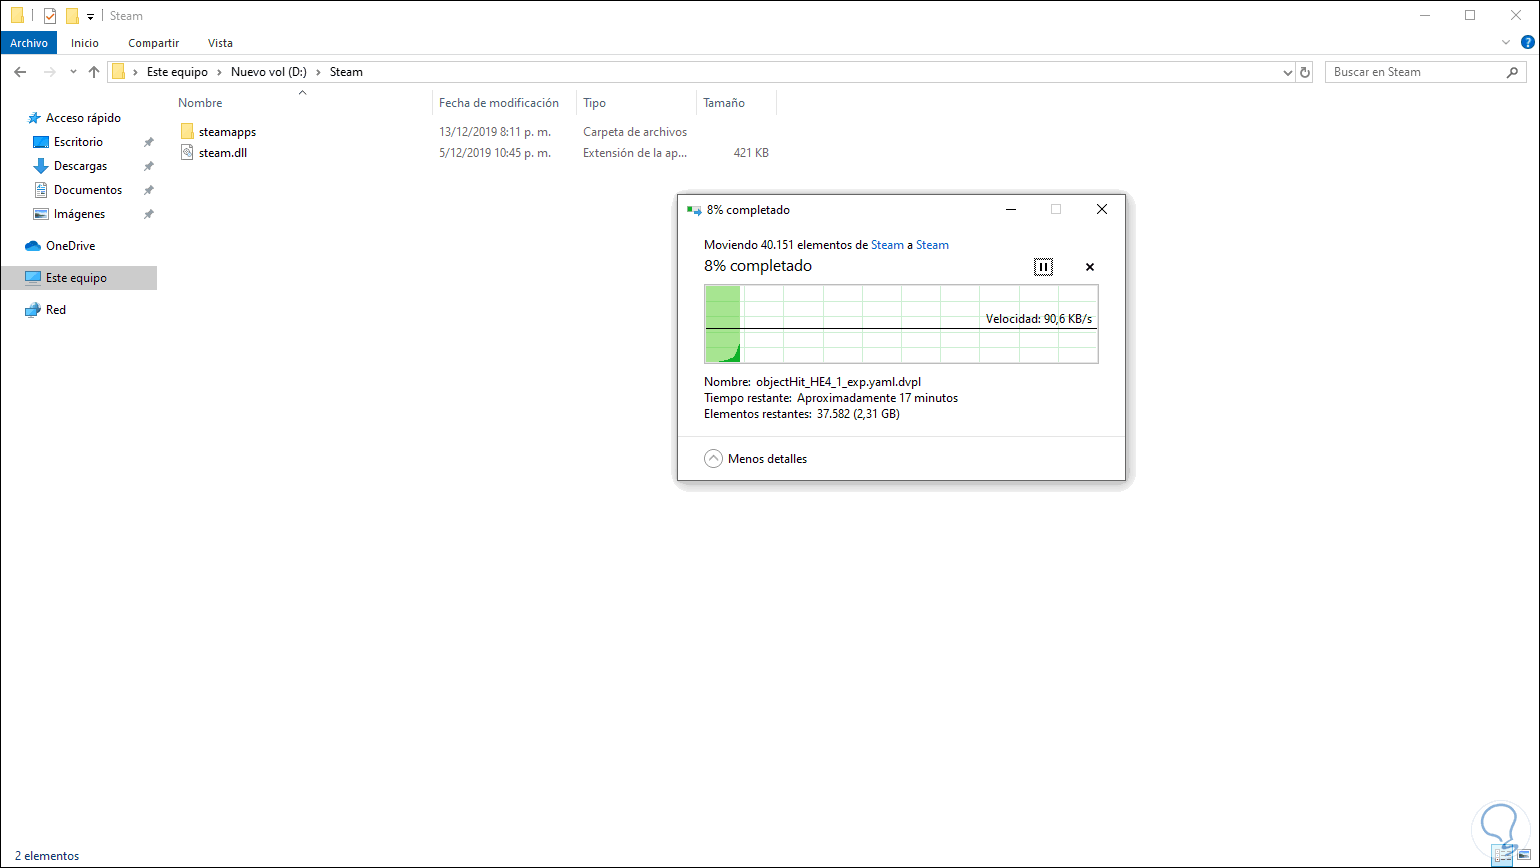Select Este equipo in the navigation pane
The height and width of the screenshot is (868, 1540).
click(79, 278)
